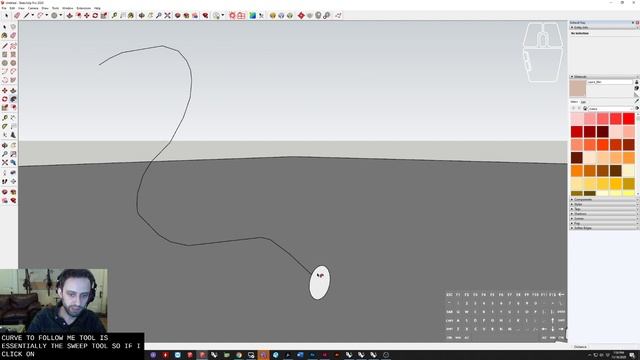Click the material name input field
This screenshot has height=360, width=640.
tap(610, 82)
